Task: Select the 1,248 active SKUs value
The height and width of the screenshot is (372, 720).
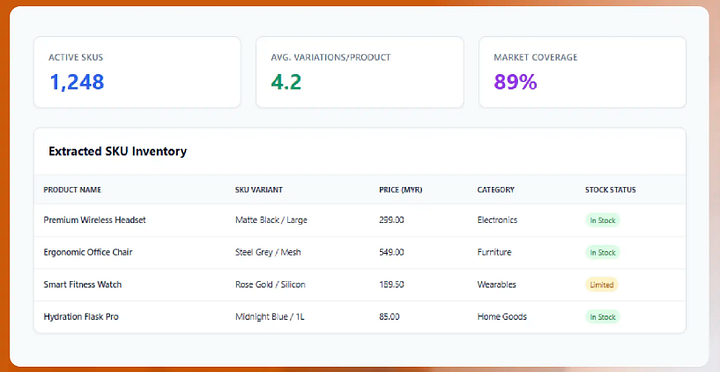Action: pos(77,82)
